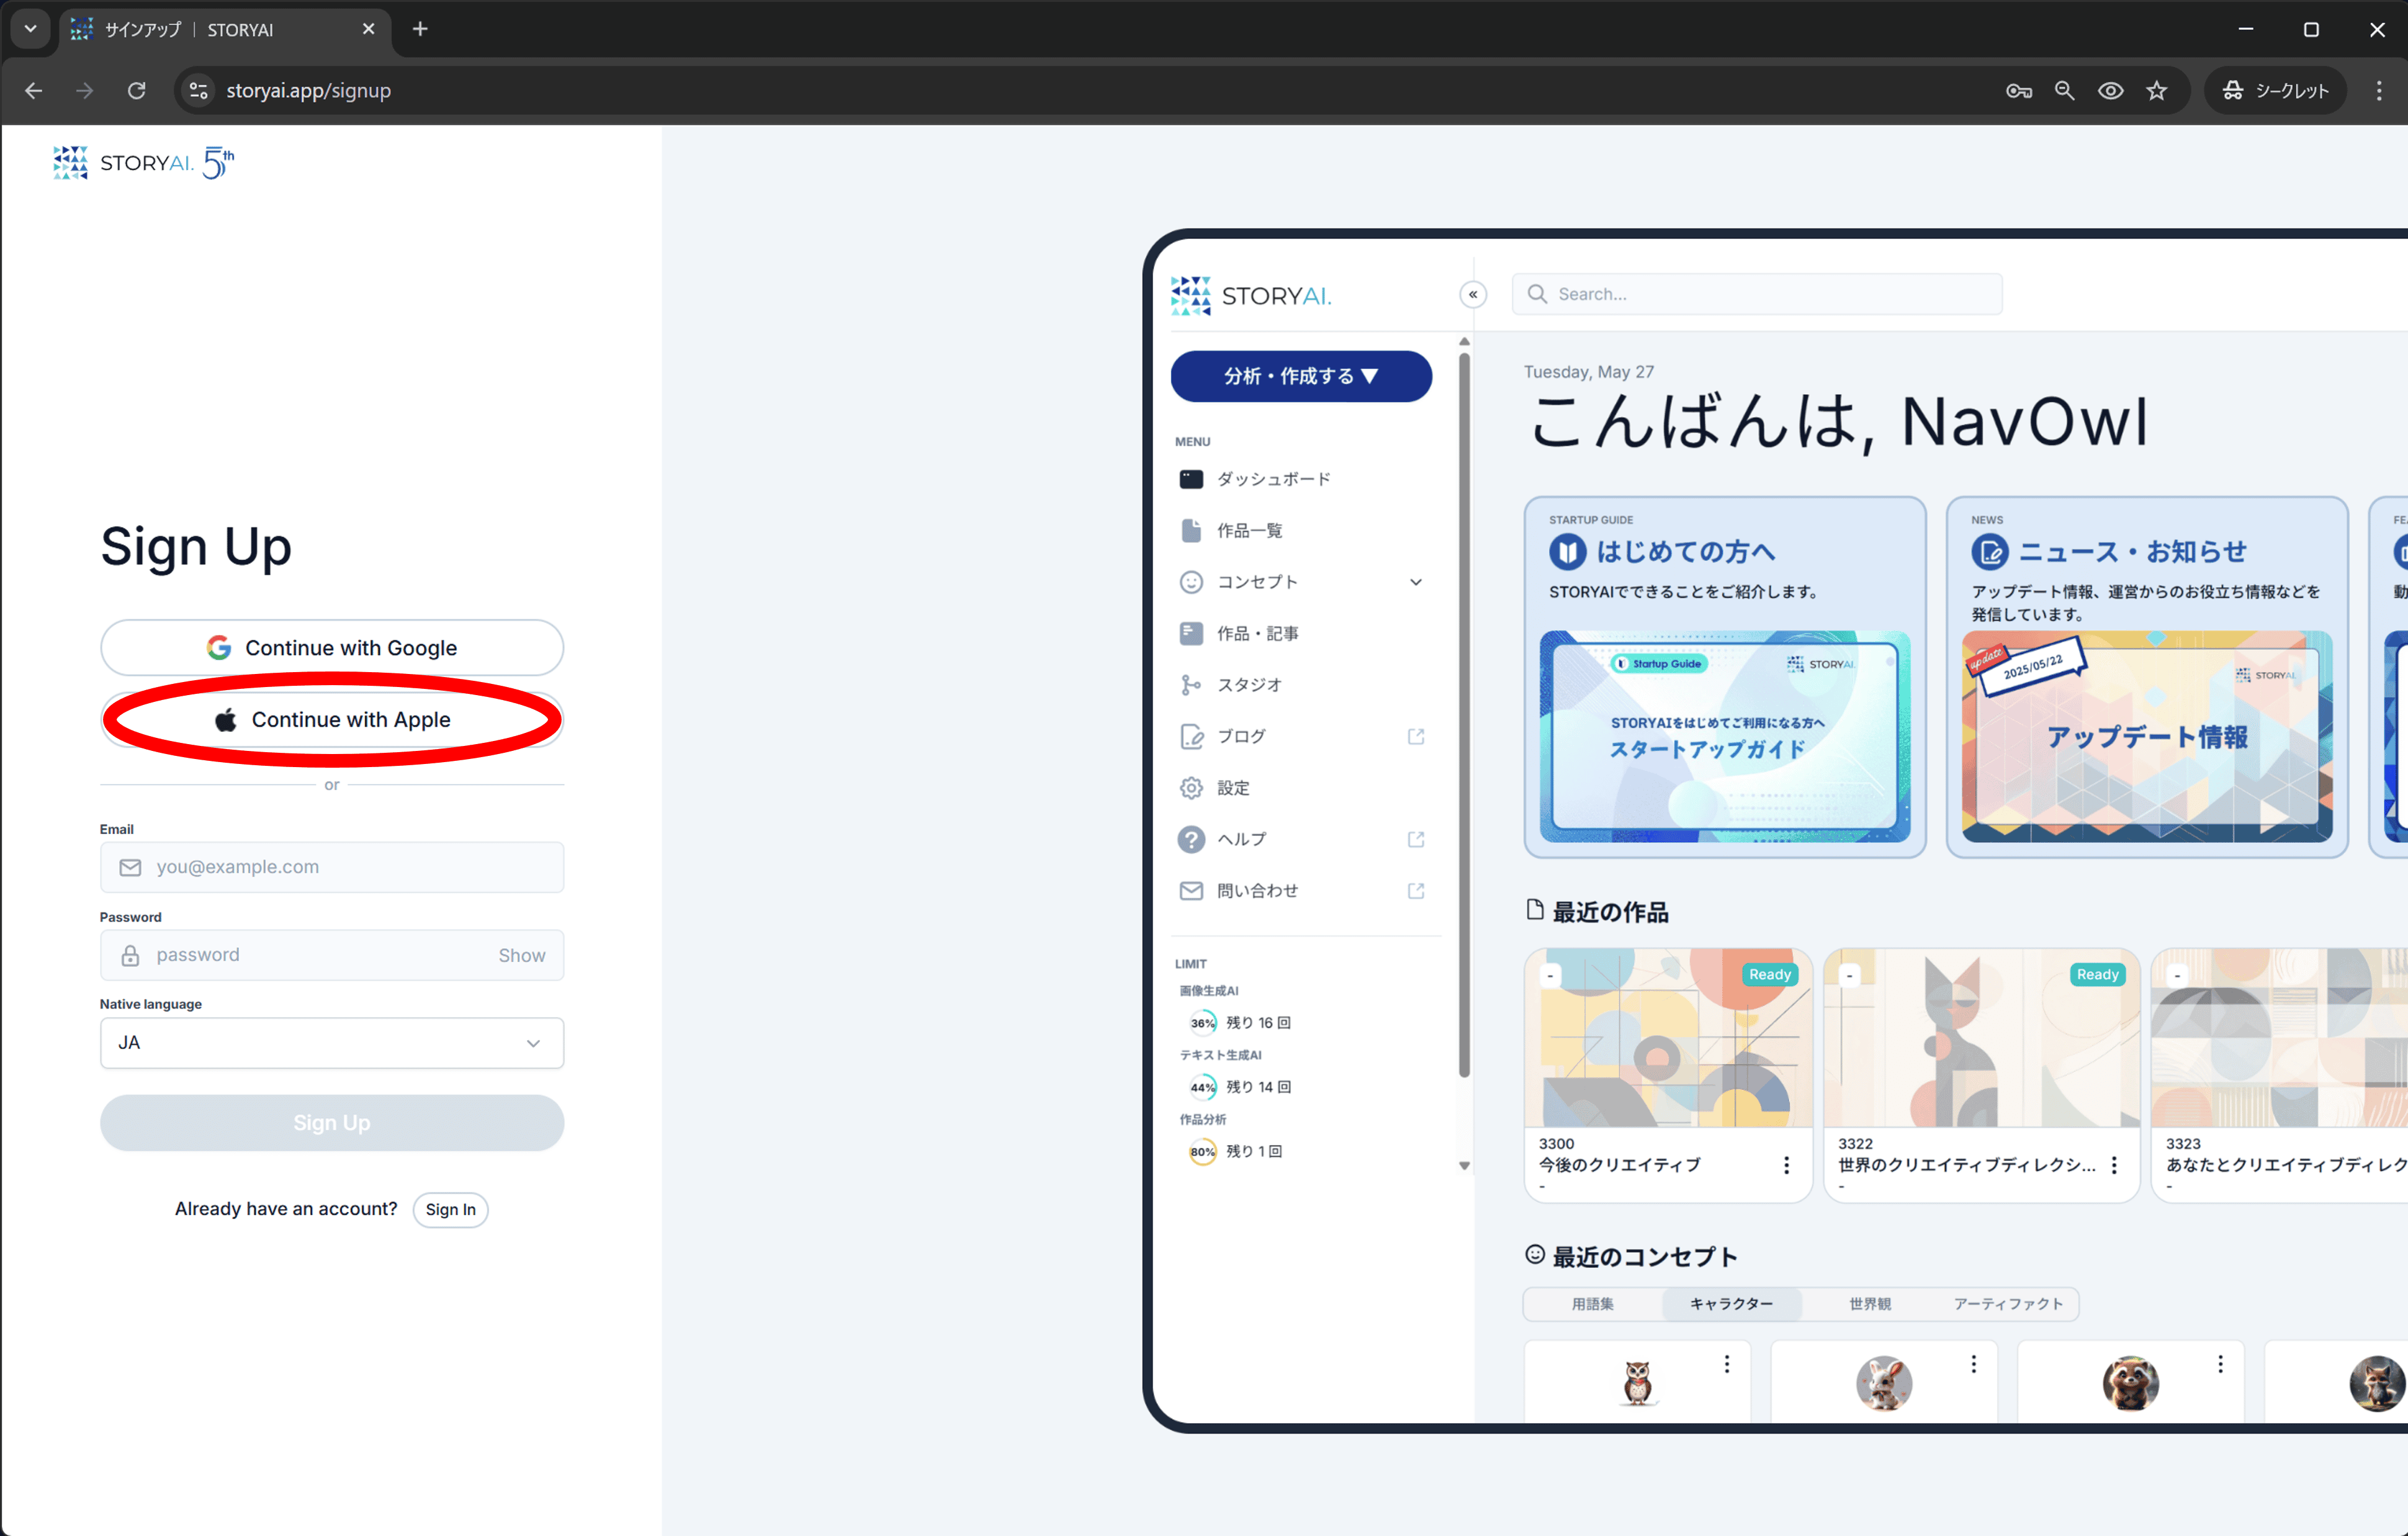This screenshot has width=2408, height=1536.
Task: Click the 問い合わせ envelope icon
Action: [1191, 890]
